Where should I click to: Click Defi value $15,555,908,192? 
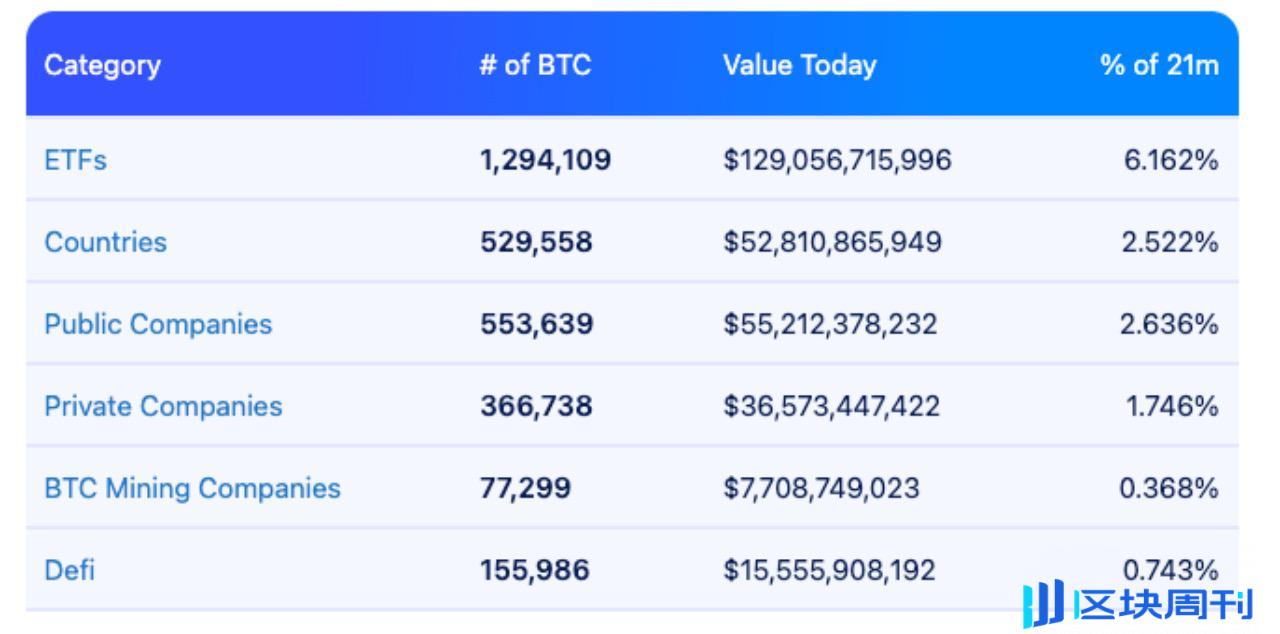tap(829, 570)
